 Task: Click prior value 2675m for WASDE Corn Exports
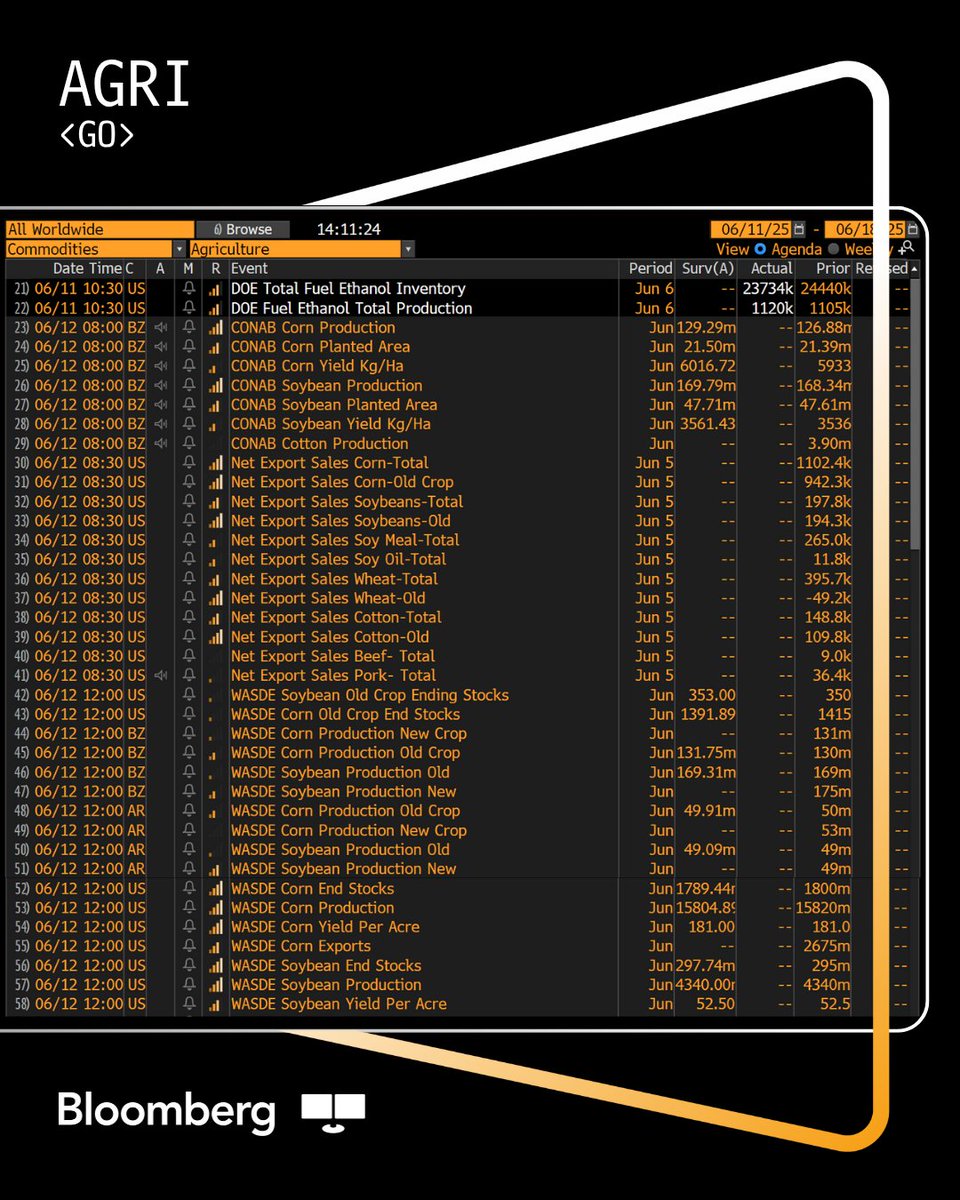(x=829, y=946)
